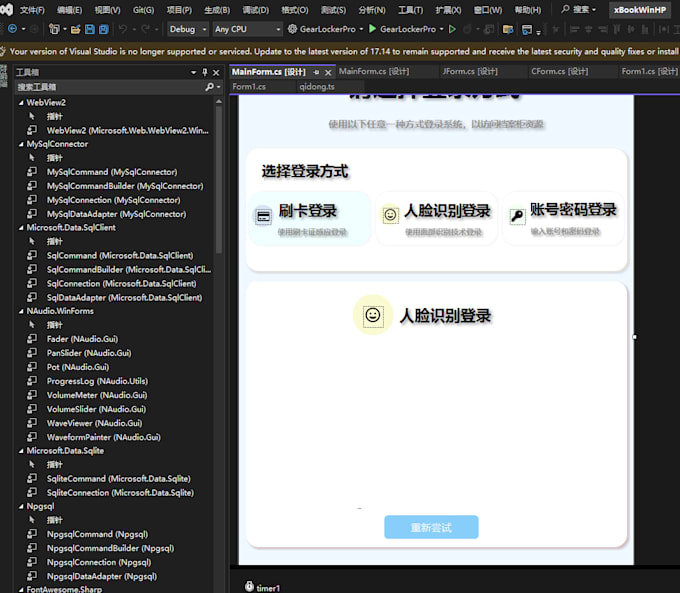Pin the active MainForm.cs [设计] tab
The height and width of the screenshot is (593, 680).
(316, 72)
